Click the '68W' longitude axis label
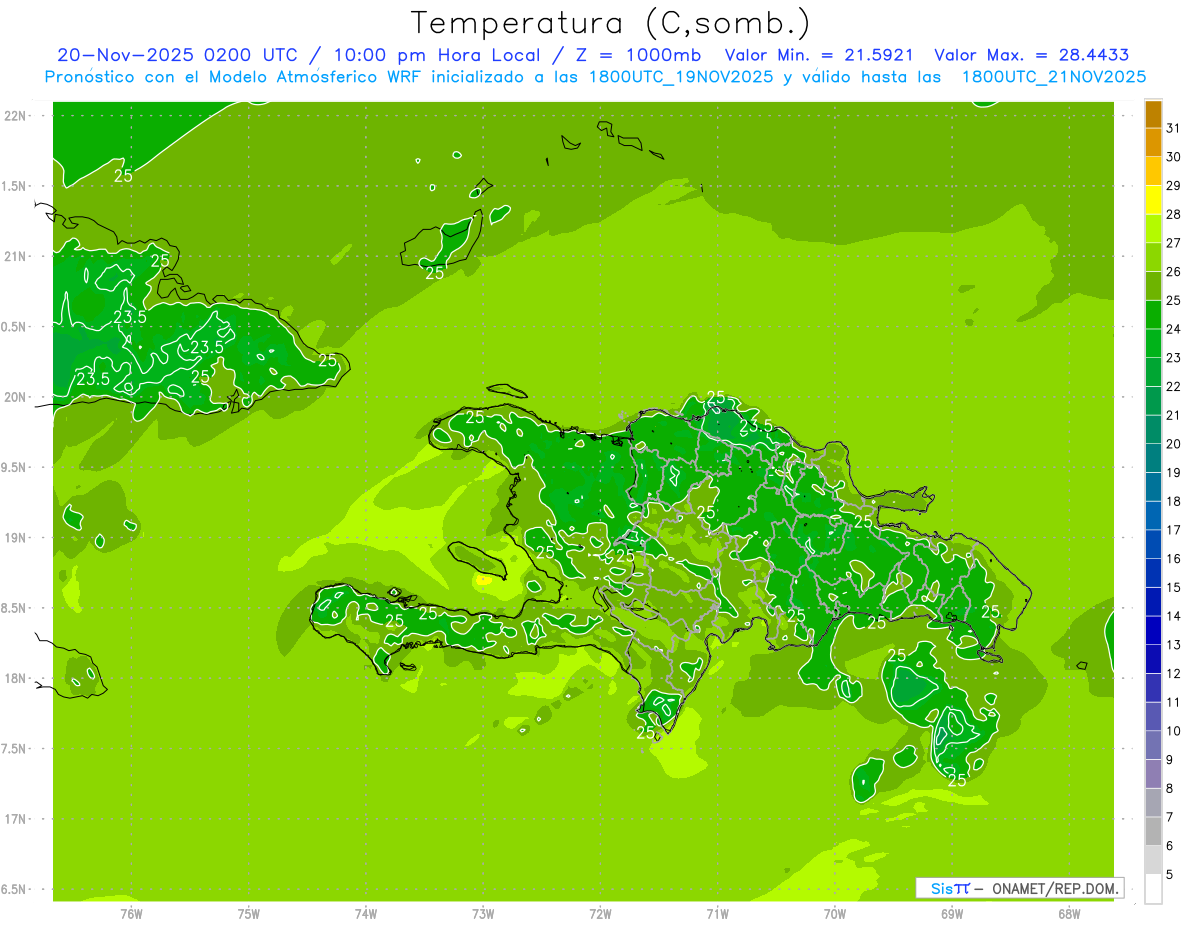Image resolution: width=1200 pixels, height=927 pixels. pos(1069,913)
